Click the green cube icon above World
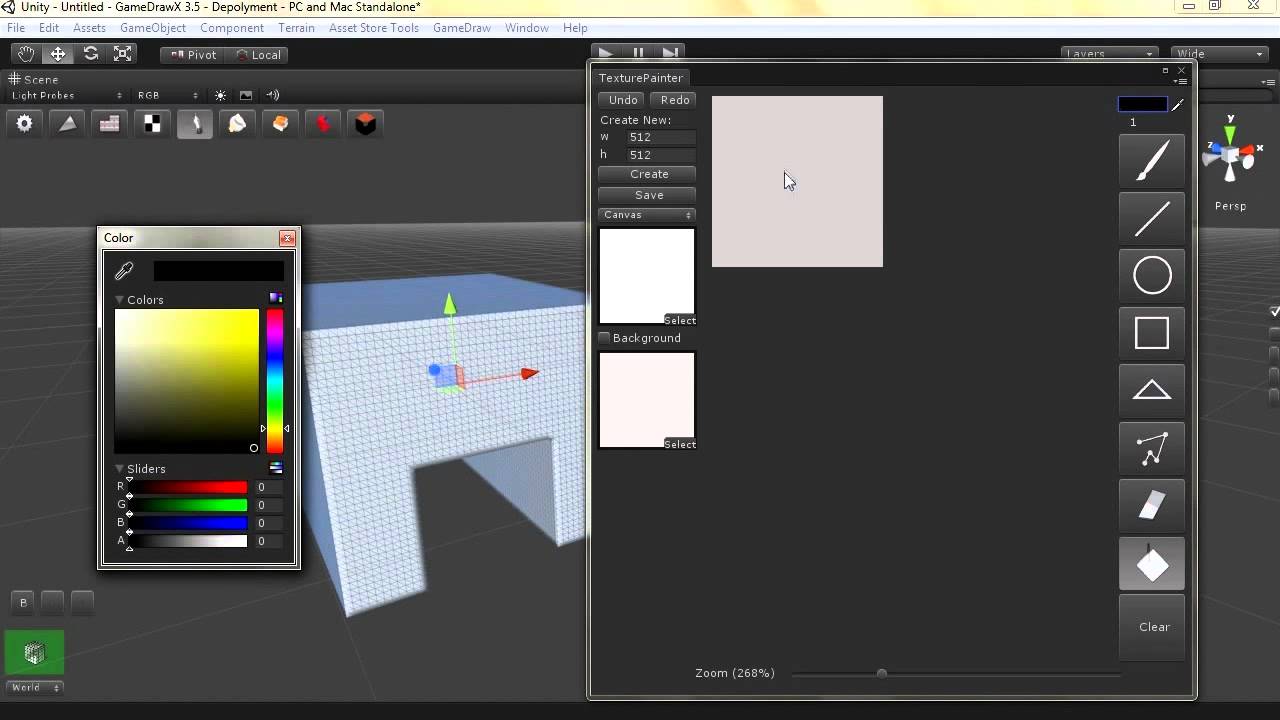The height and width of the screenshot is (720, 1280). coord(35,654)
